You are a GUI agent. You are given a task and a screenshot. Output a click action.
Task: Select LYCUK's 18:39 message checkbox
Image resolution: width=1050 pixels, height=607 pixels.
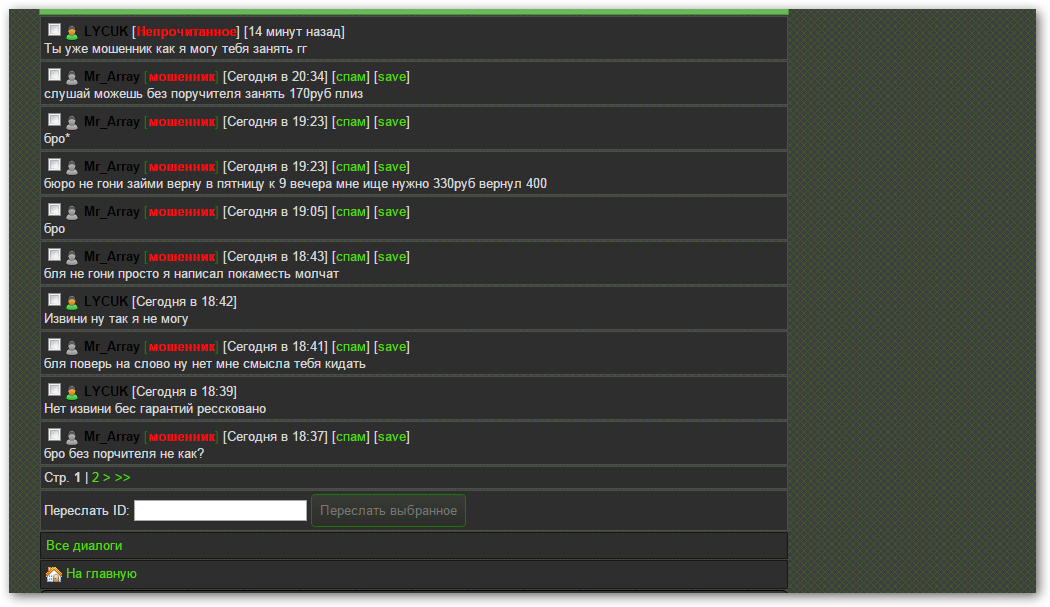pos(54,389)
